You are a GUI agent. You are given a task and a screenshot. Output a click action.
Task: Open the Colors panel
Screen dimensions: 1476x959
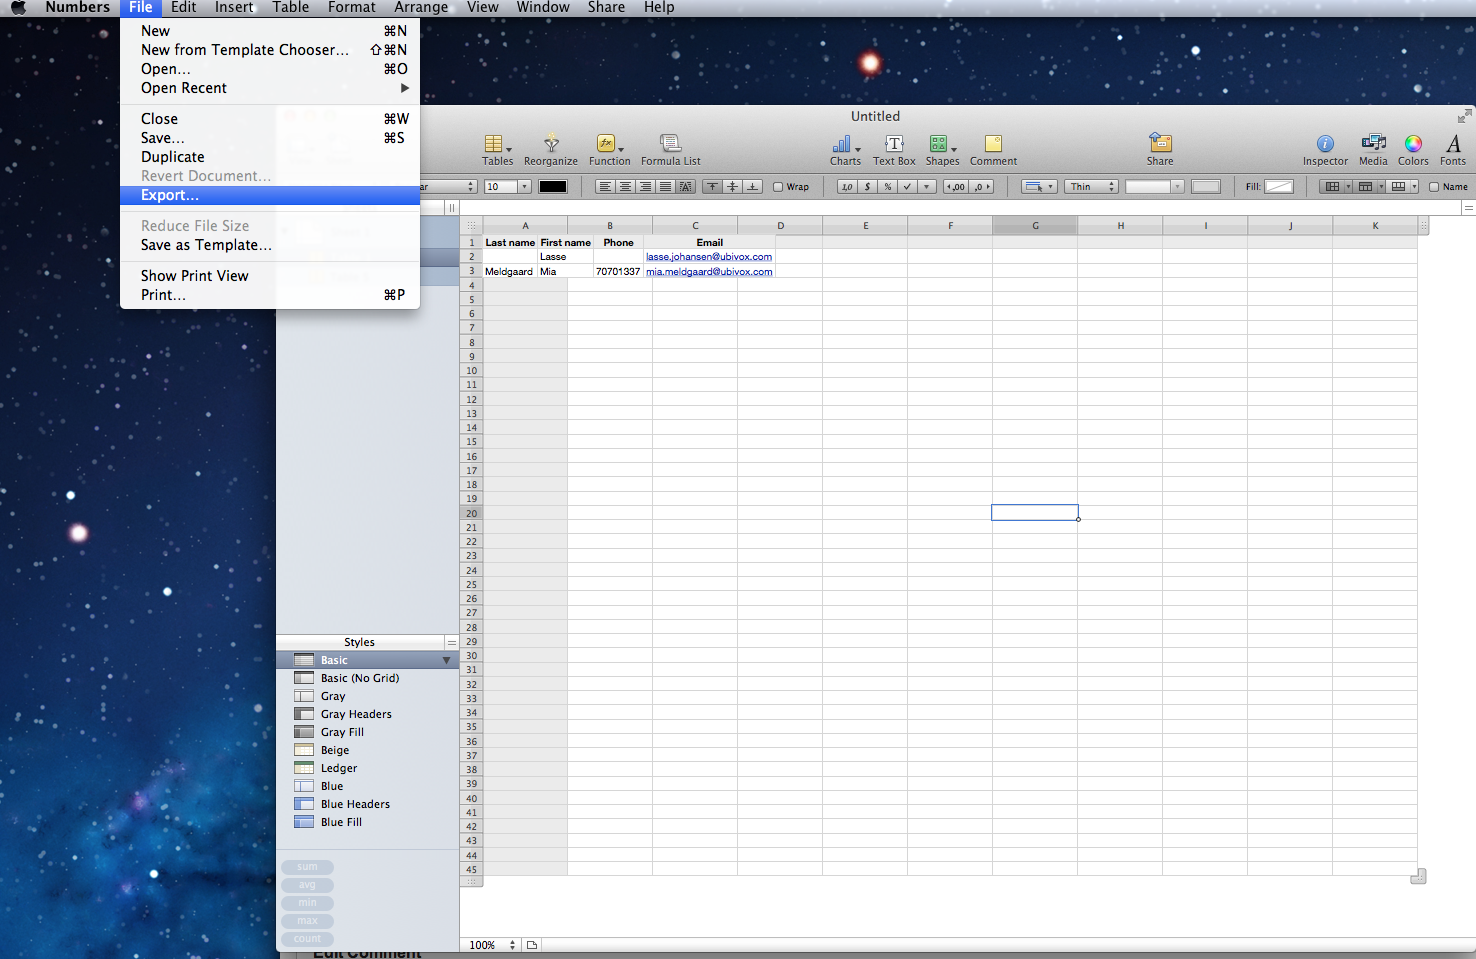pos(1413,150)
